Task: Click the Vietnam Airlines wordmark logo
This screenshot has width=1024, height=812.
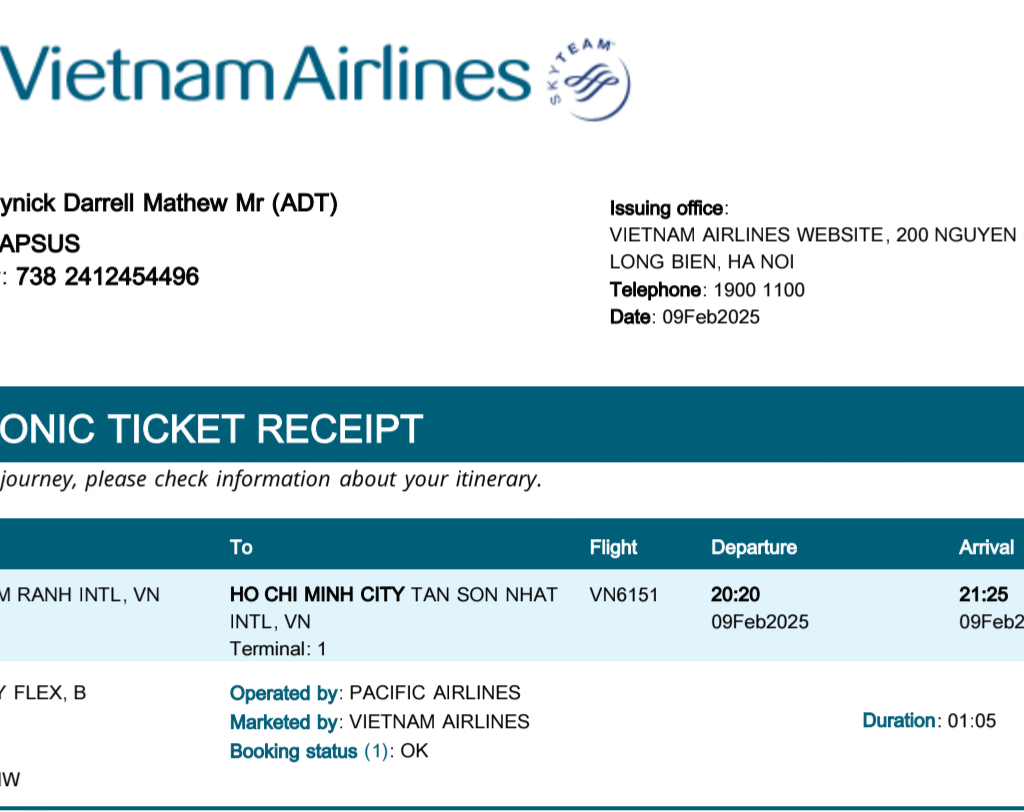Action: click(265, 74)
